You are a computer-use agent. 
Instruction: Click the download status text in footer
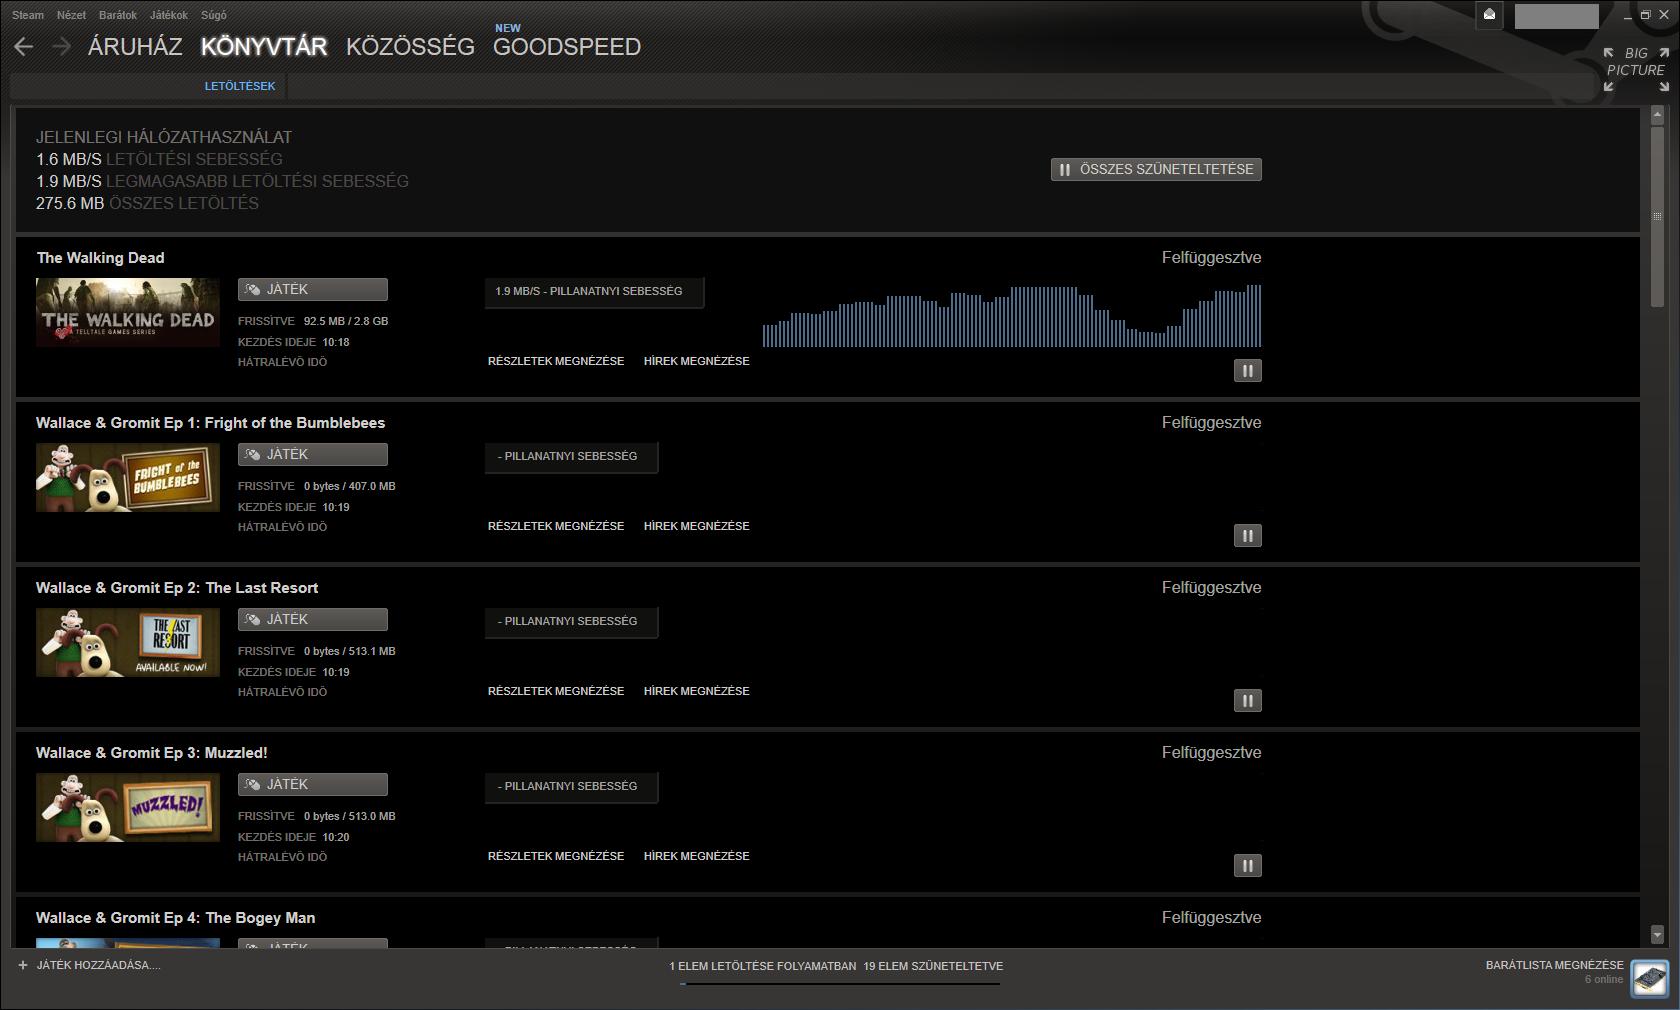click(x=836, y=967)
